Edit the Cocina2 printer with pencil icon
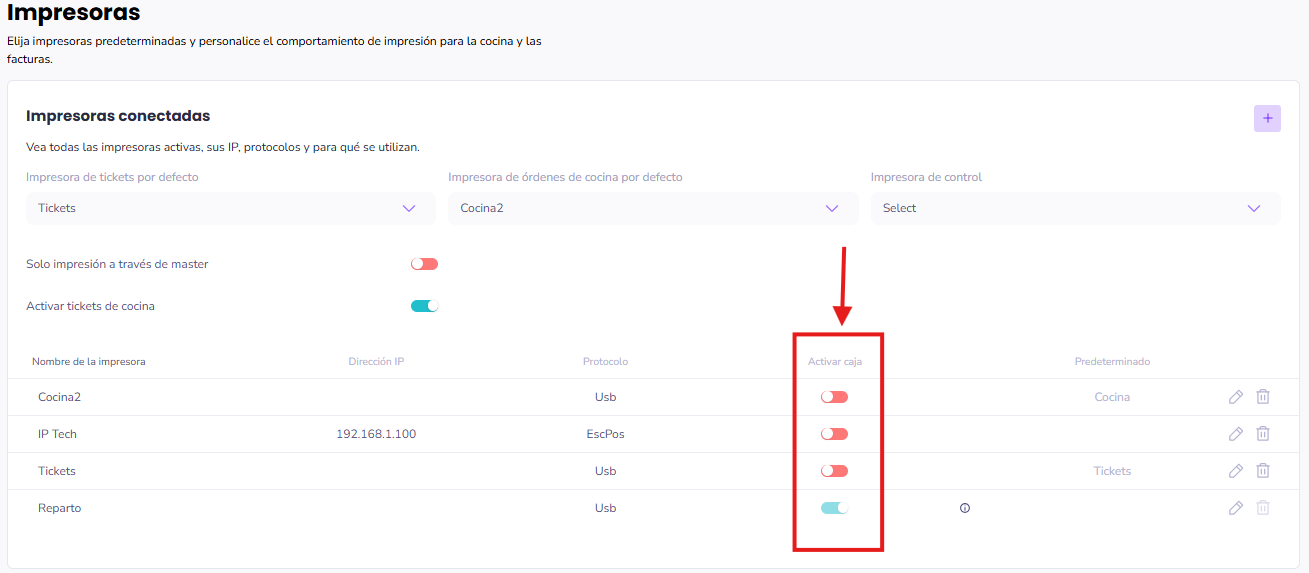1309x573 pixels. (x=1235, y=397)
